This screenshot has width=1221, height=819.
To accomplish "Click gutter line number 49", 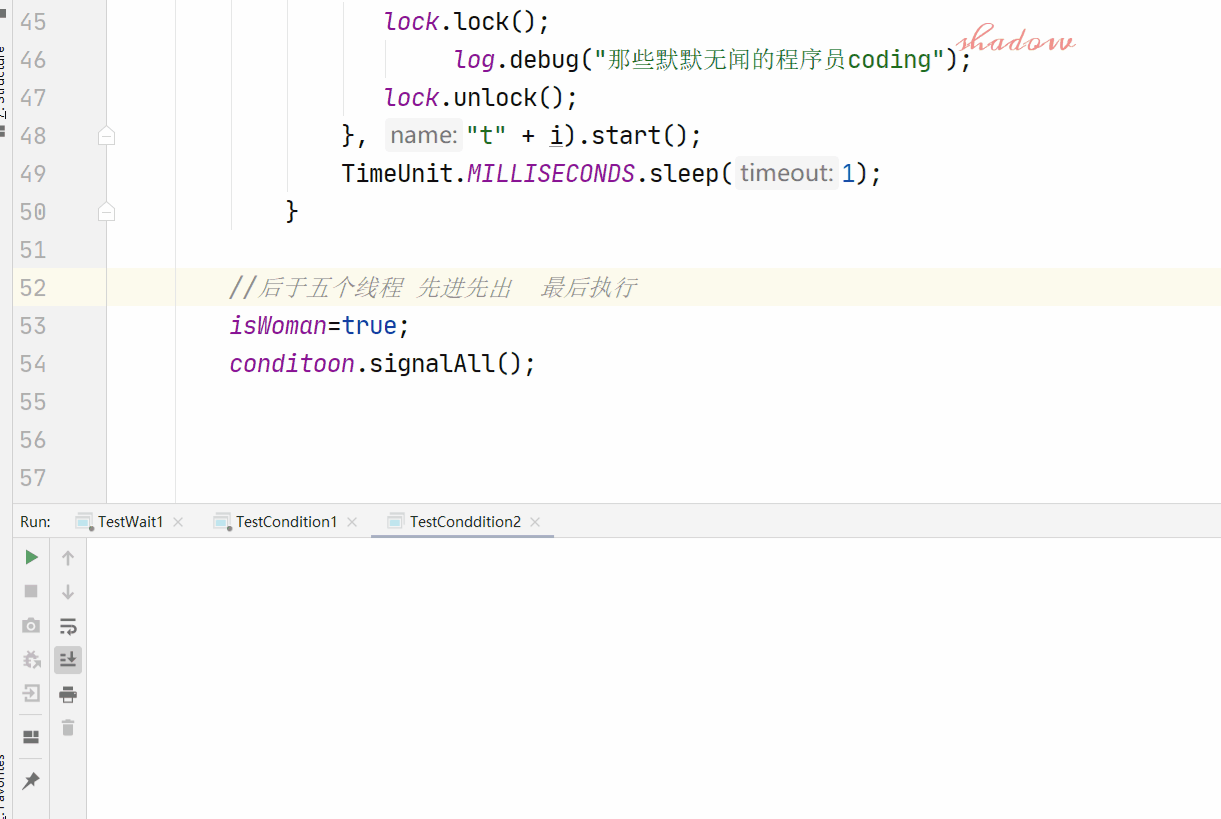I will click(33, 174).
